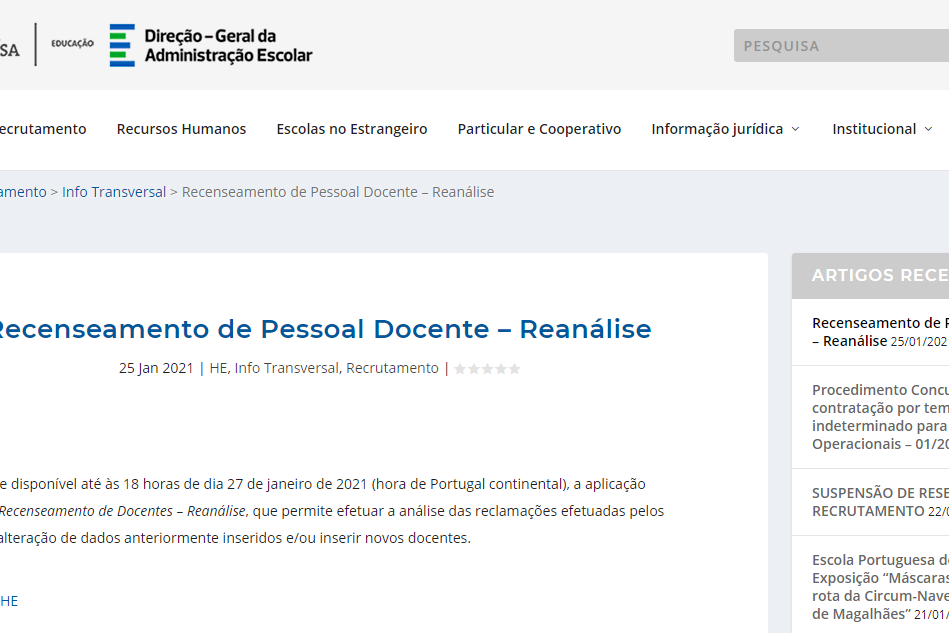
Task: Select Particular e Cooperativo menu item
Action: [539, 129]
